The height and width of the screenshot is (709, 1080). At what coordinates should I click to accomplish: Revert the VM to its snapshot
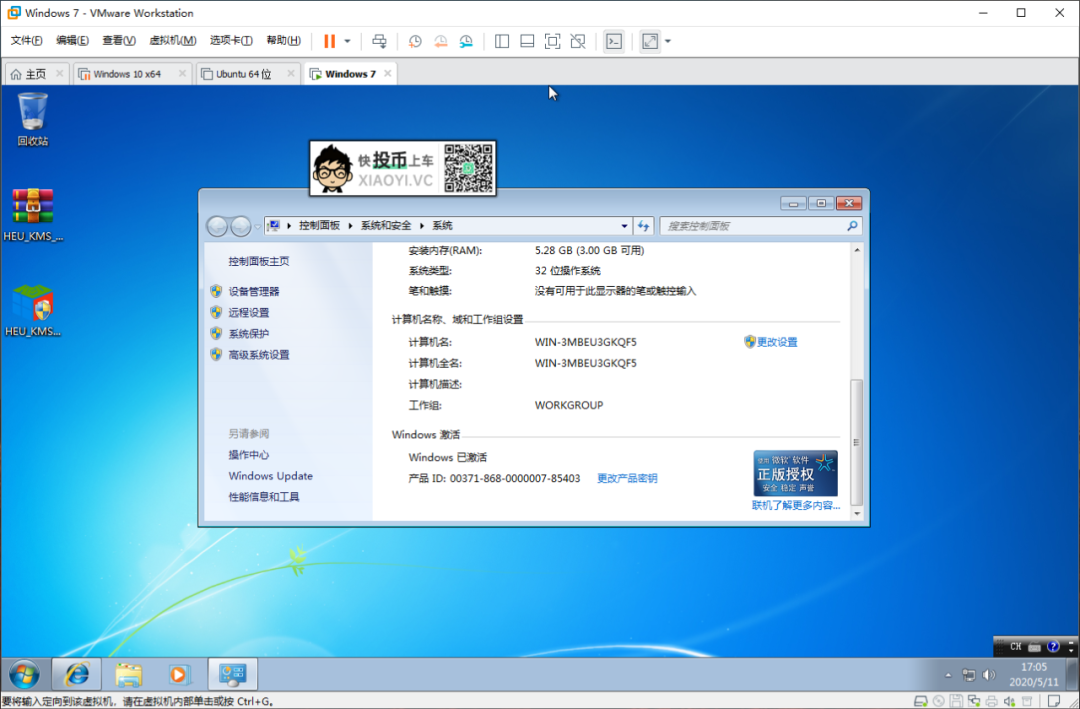[441, 41]
